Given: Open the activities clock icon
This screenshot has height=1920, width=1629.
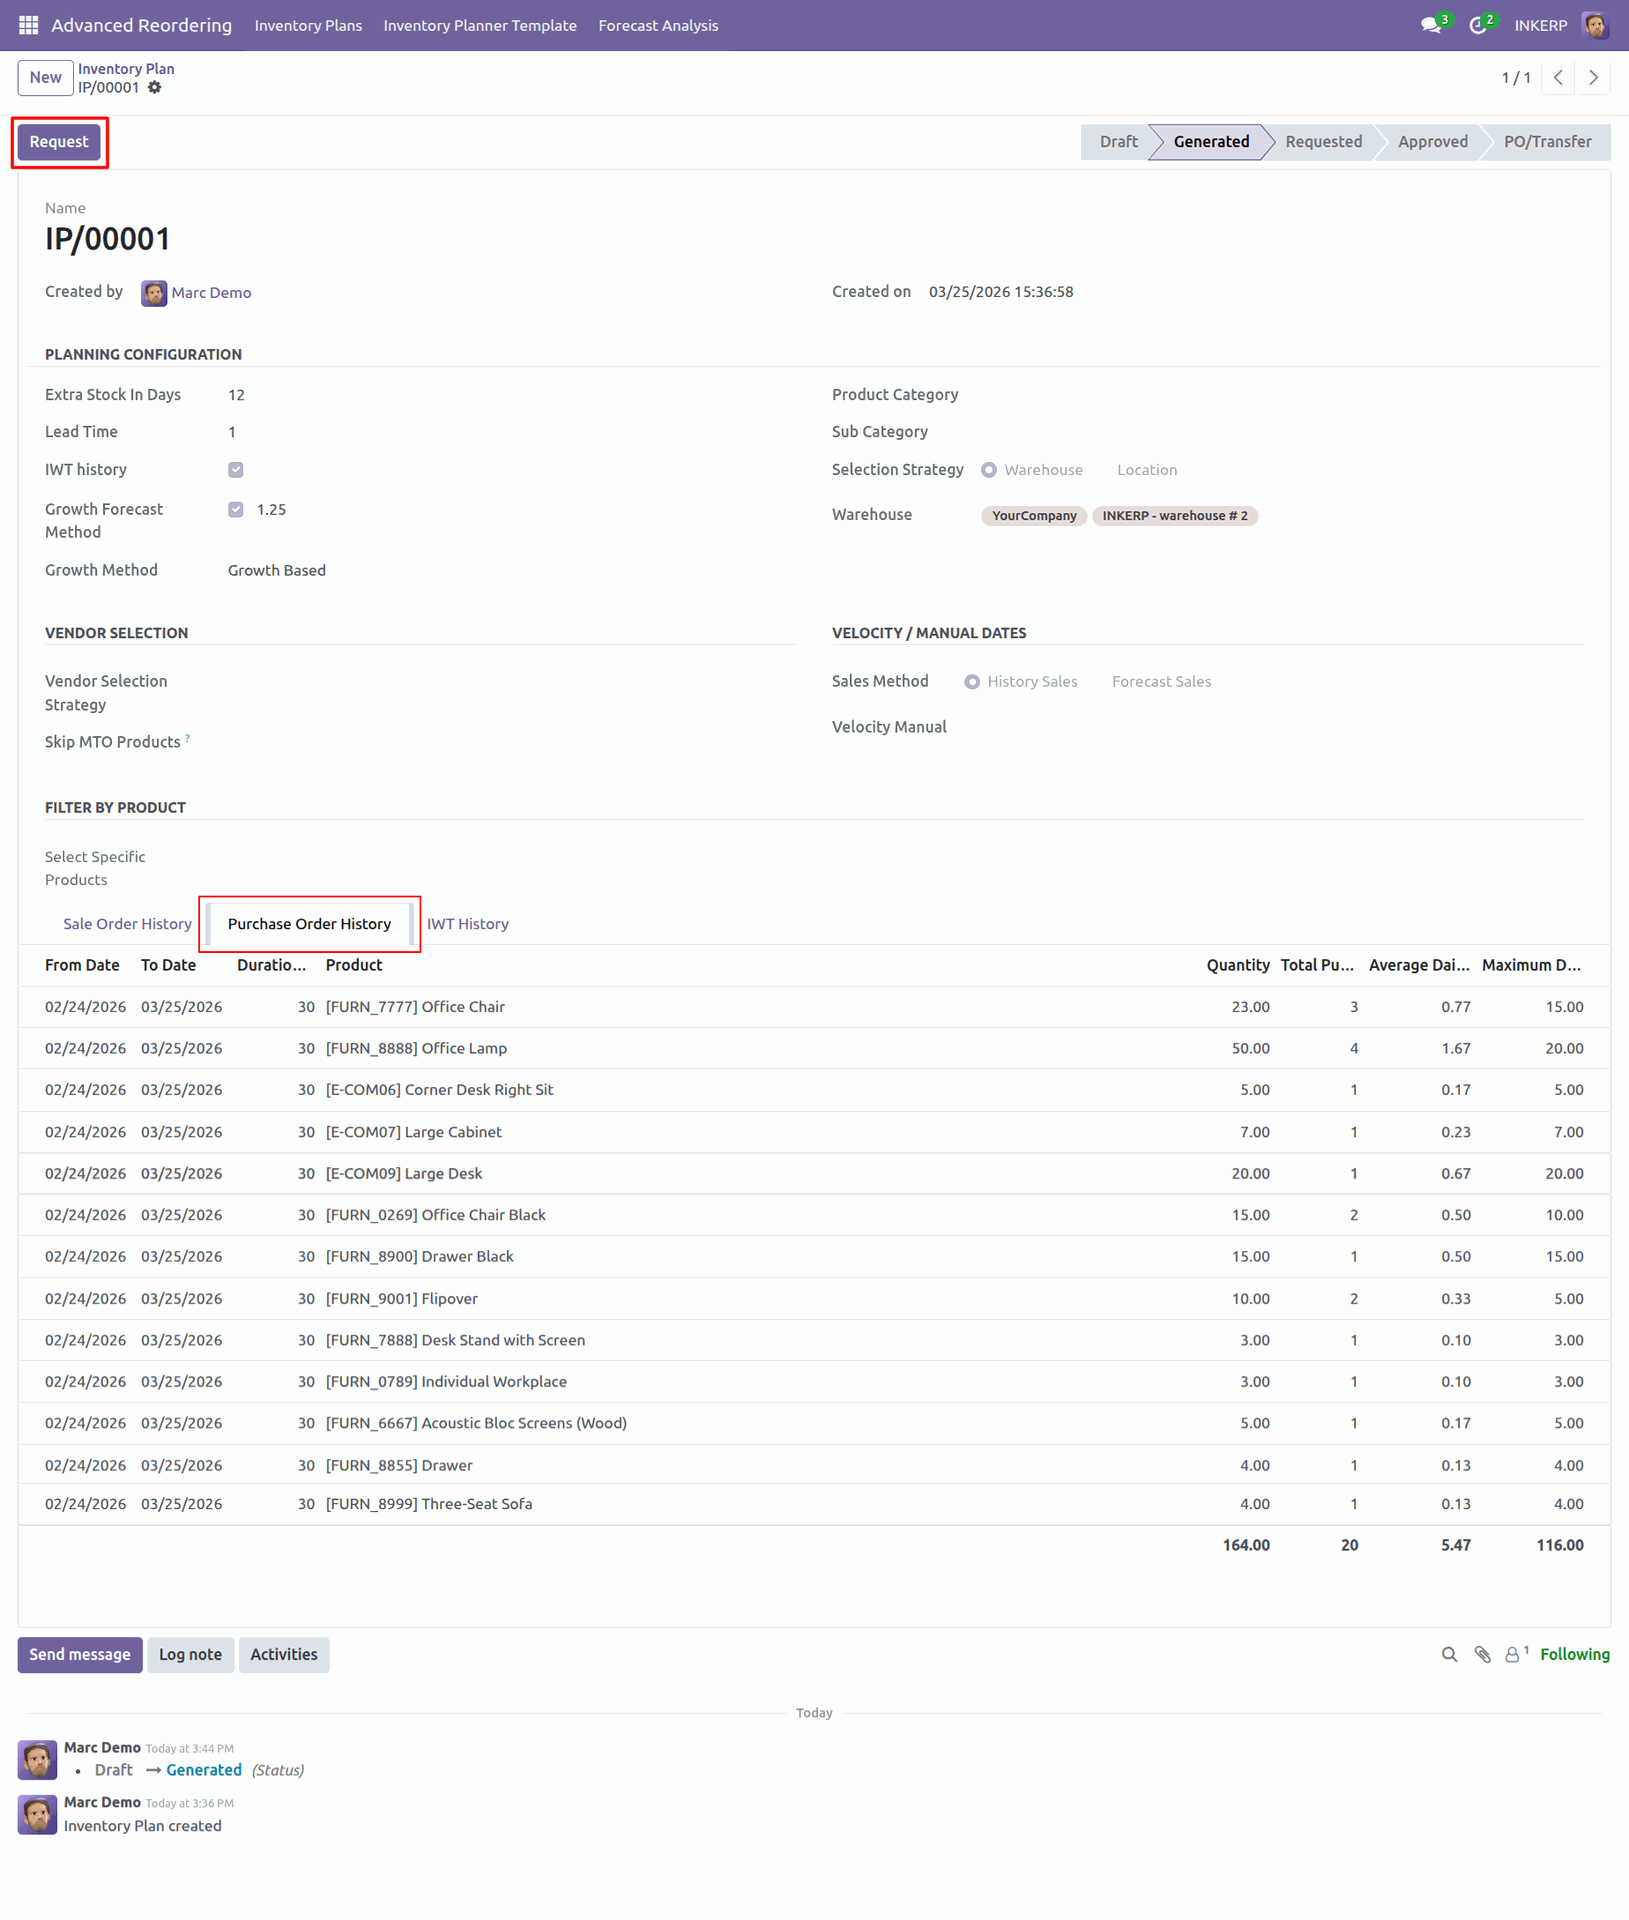Looking at the screenshot, I should (1477, 25).
